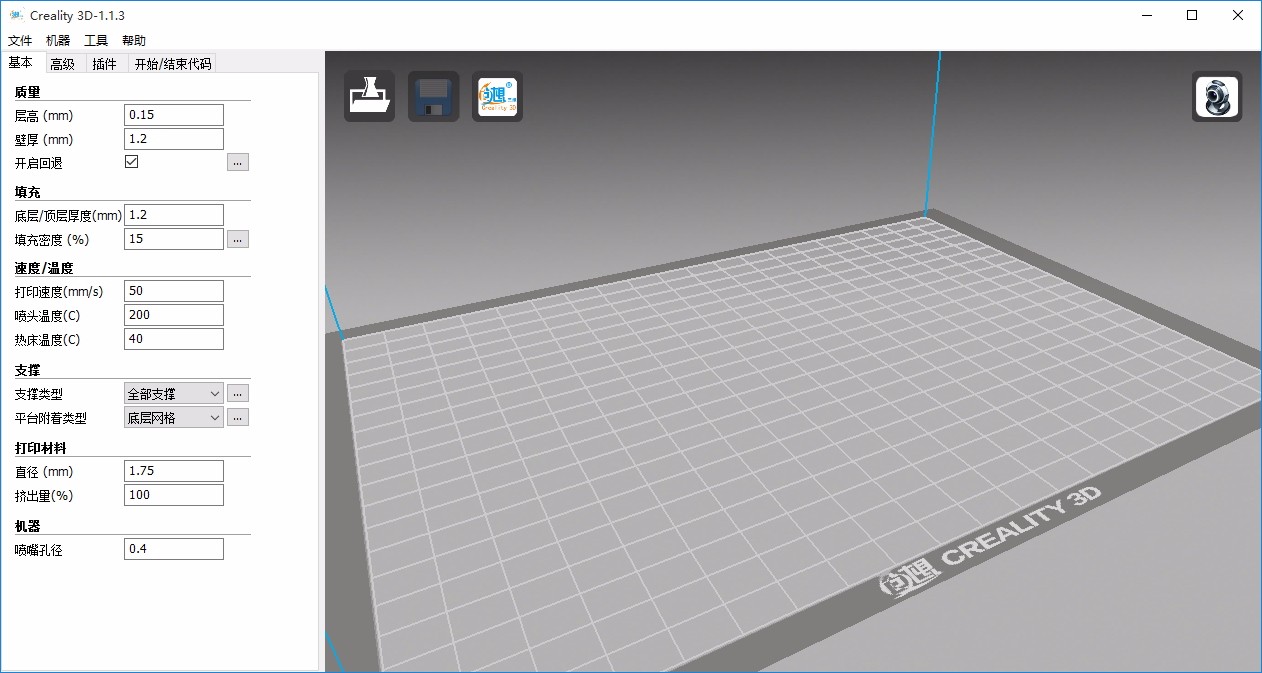Open the 机器 menu
The height and width of the screenshot is (673, 1262).
tap(57, 40)
